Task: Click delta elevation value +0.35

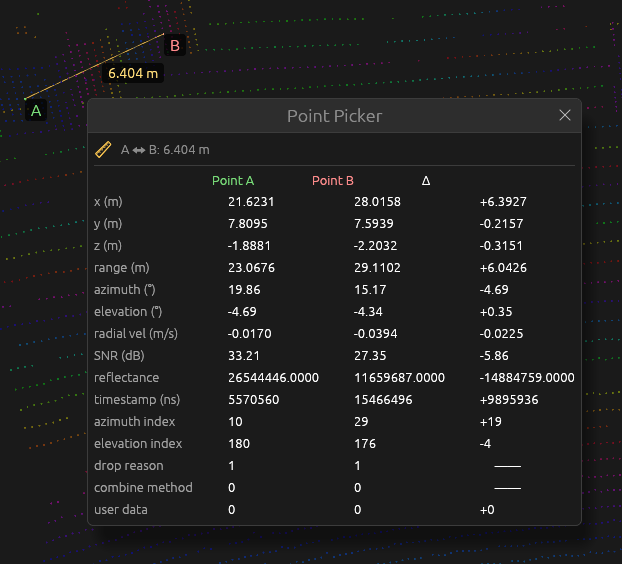Action: pos(496,312)
